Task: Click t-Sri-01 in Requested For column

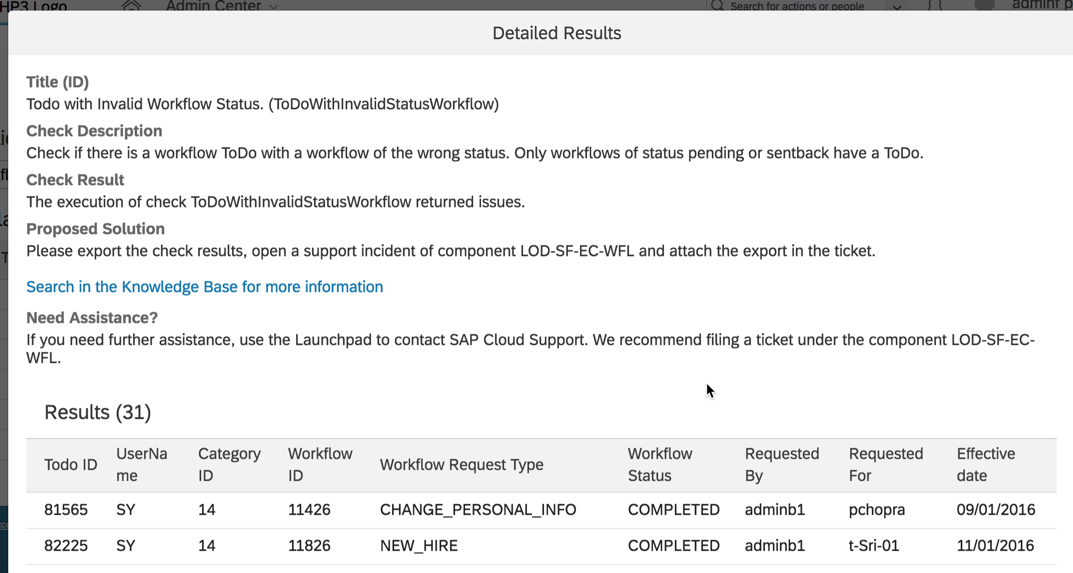Action: coord(874,546)
